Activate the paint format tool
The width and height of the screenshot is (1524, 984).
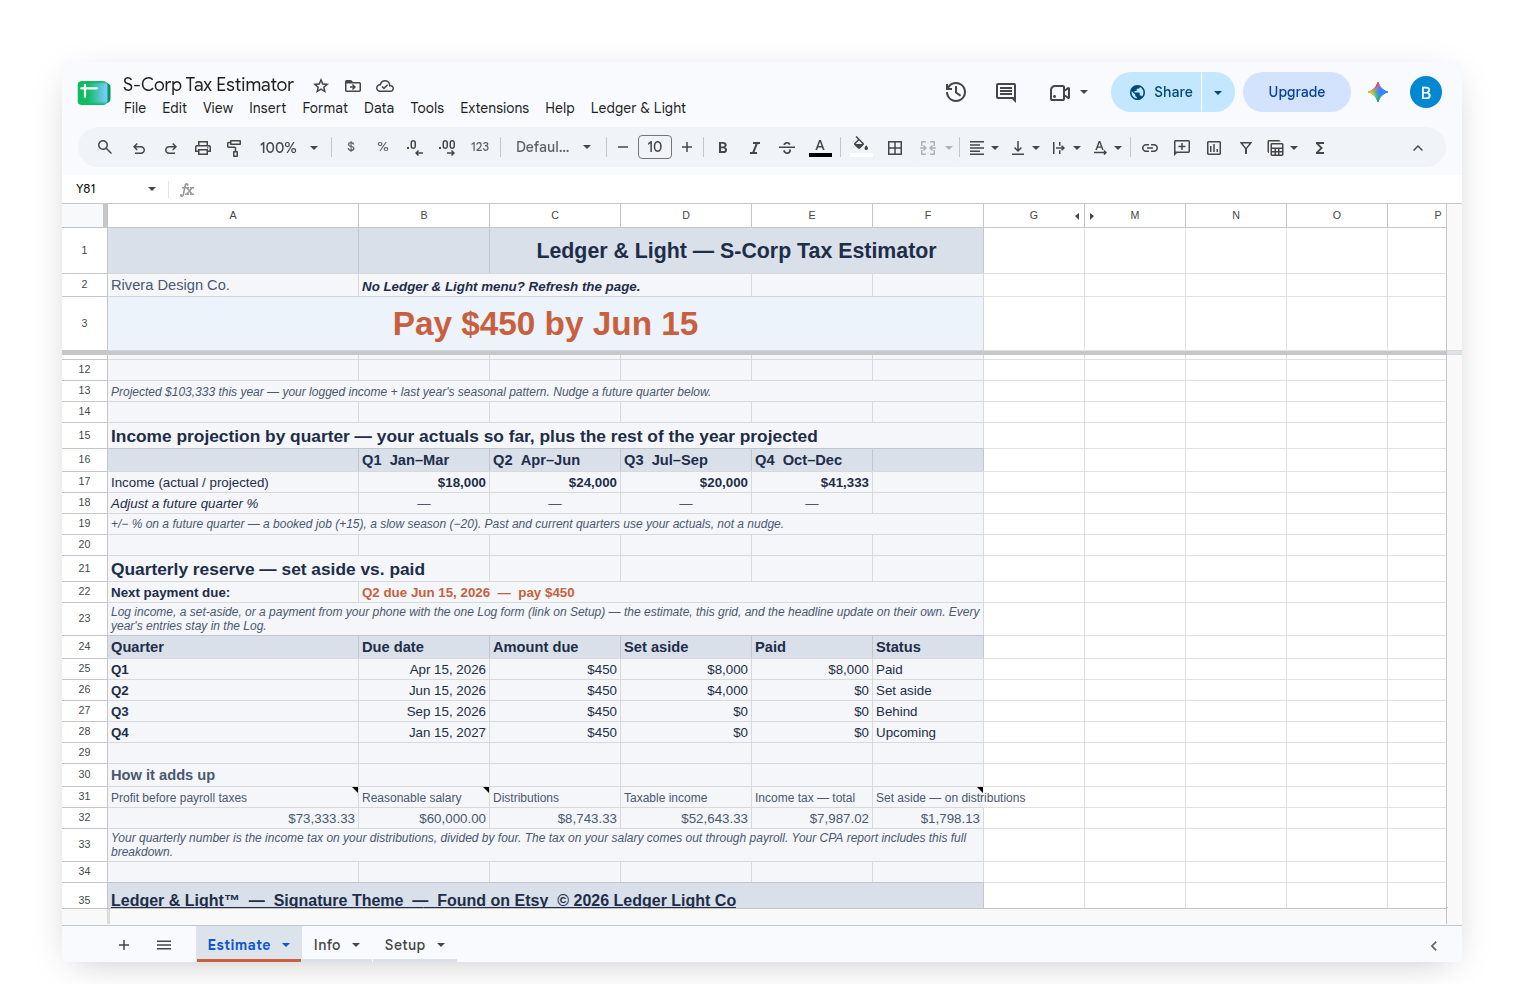[235, 147]
